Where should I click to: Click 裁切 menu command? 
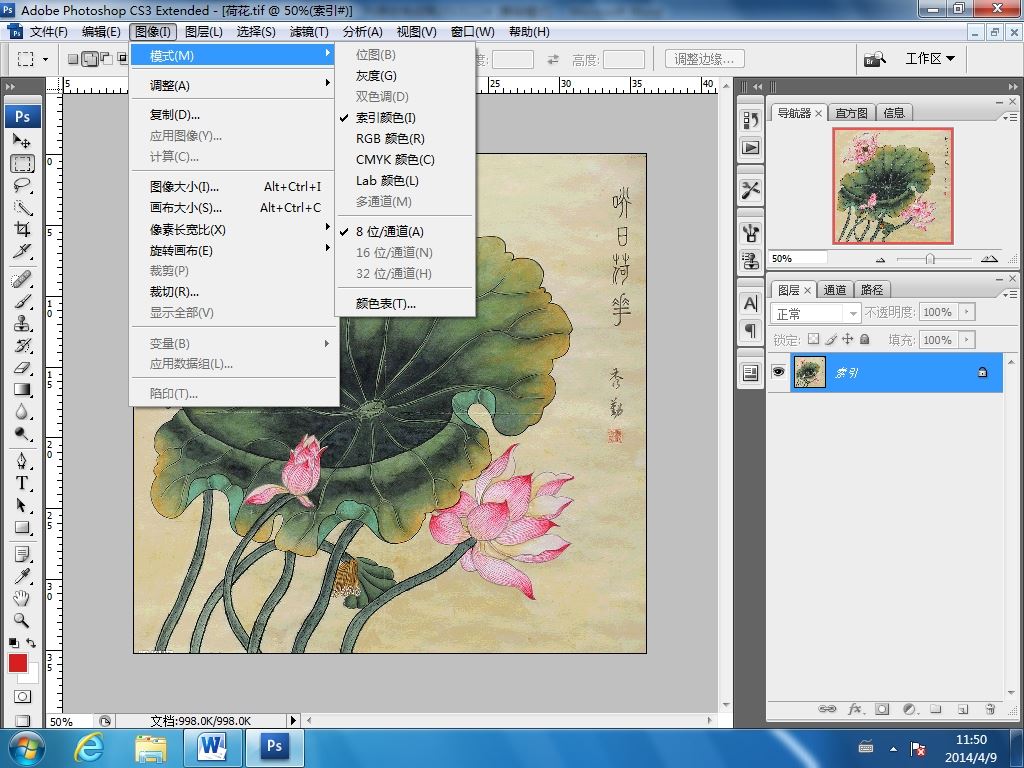tap(234, 292)
